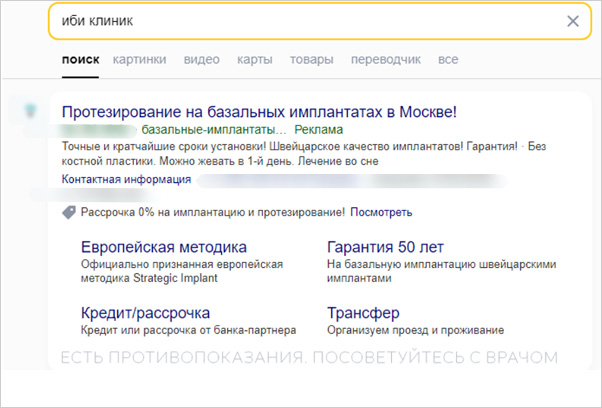Open the "Контактная информация" link
602x408 pixels.
tap(126, 180)
